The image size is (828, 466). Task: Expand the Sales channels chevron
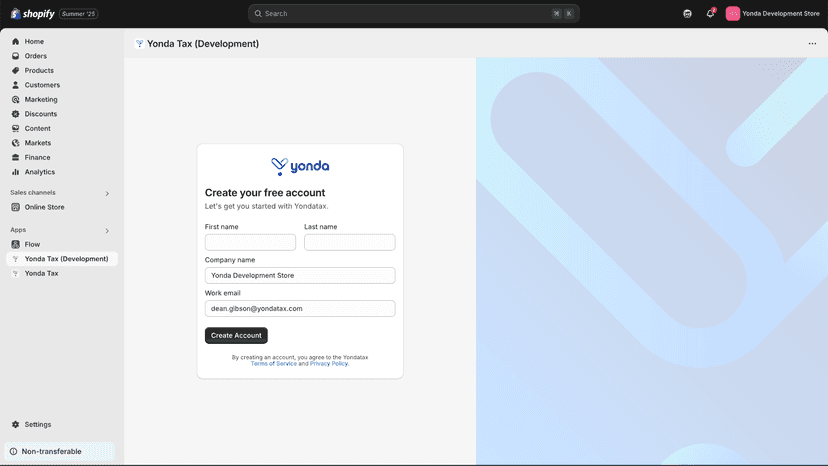tap(107, 193)
